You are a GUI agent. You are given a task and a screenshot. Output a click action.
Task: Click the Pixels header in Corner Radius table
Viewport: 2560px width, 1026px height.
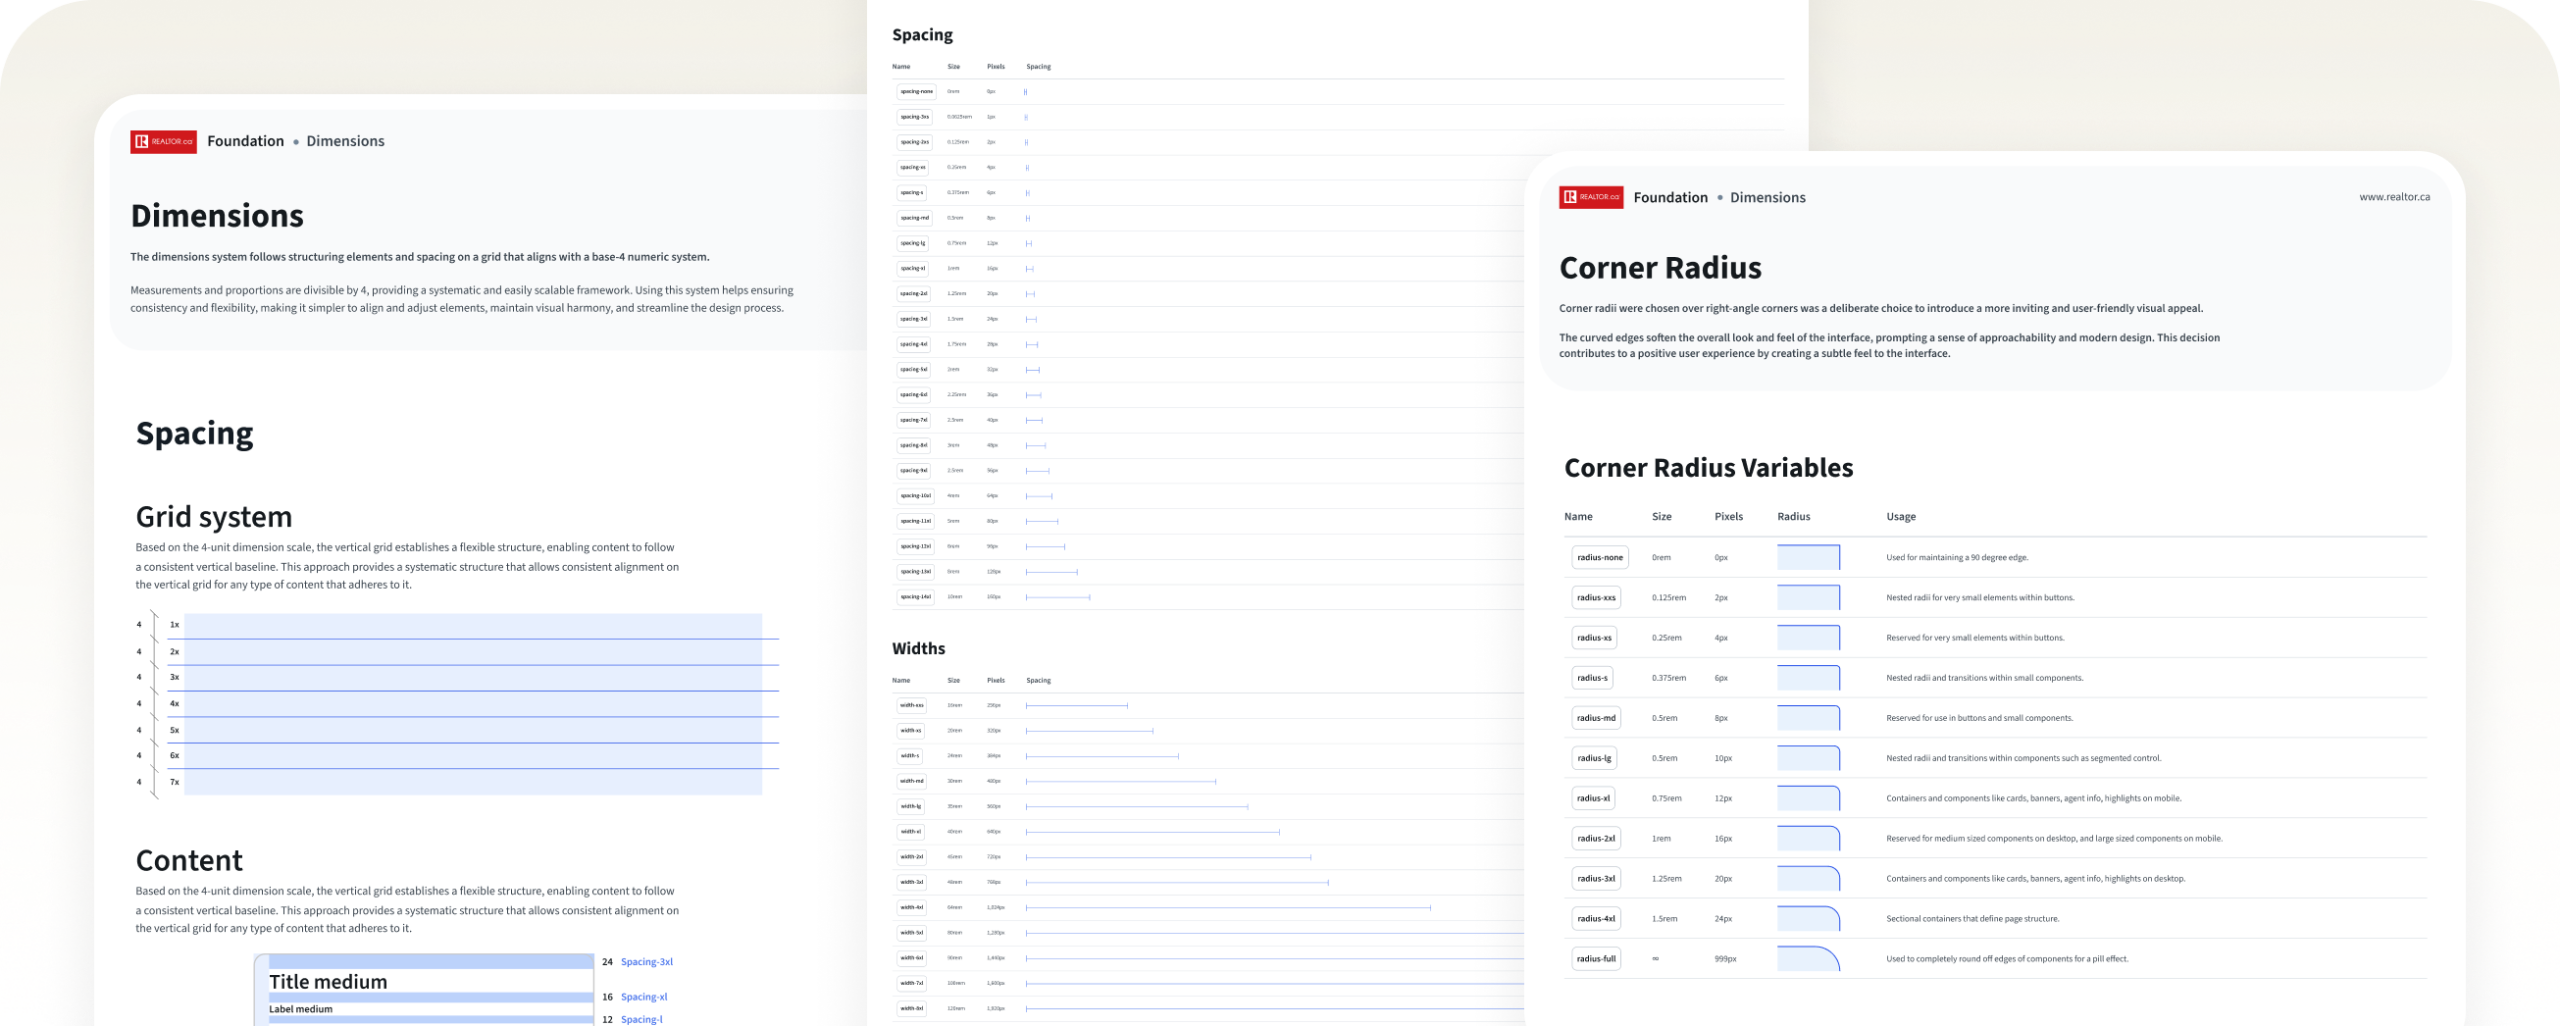coord(1729,517)
